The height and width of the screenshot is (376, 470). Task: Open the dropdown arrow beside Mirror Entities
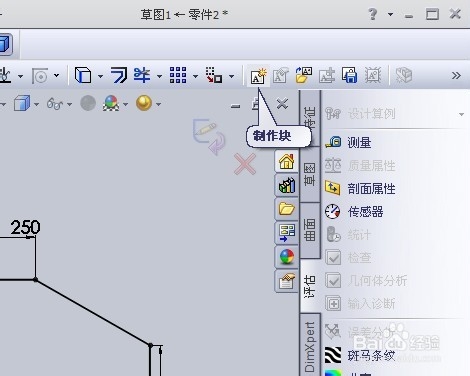[x=159, y=77]
